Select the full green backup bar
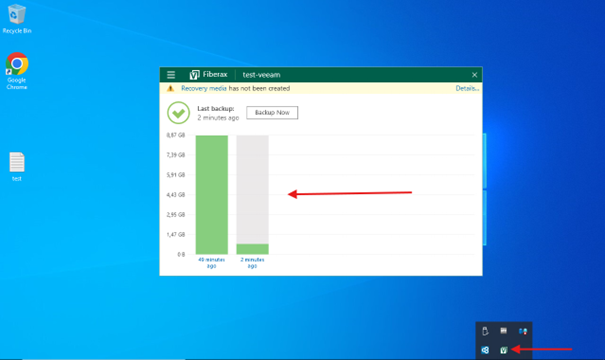 [x=212, y=195]
